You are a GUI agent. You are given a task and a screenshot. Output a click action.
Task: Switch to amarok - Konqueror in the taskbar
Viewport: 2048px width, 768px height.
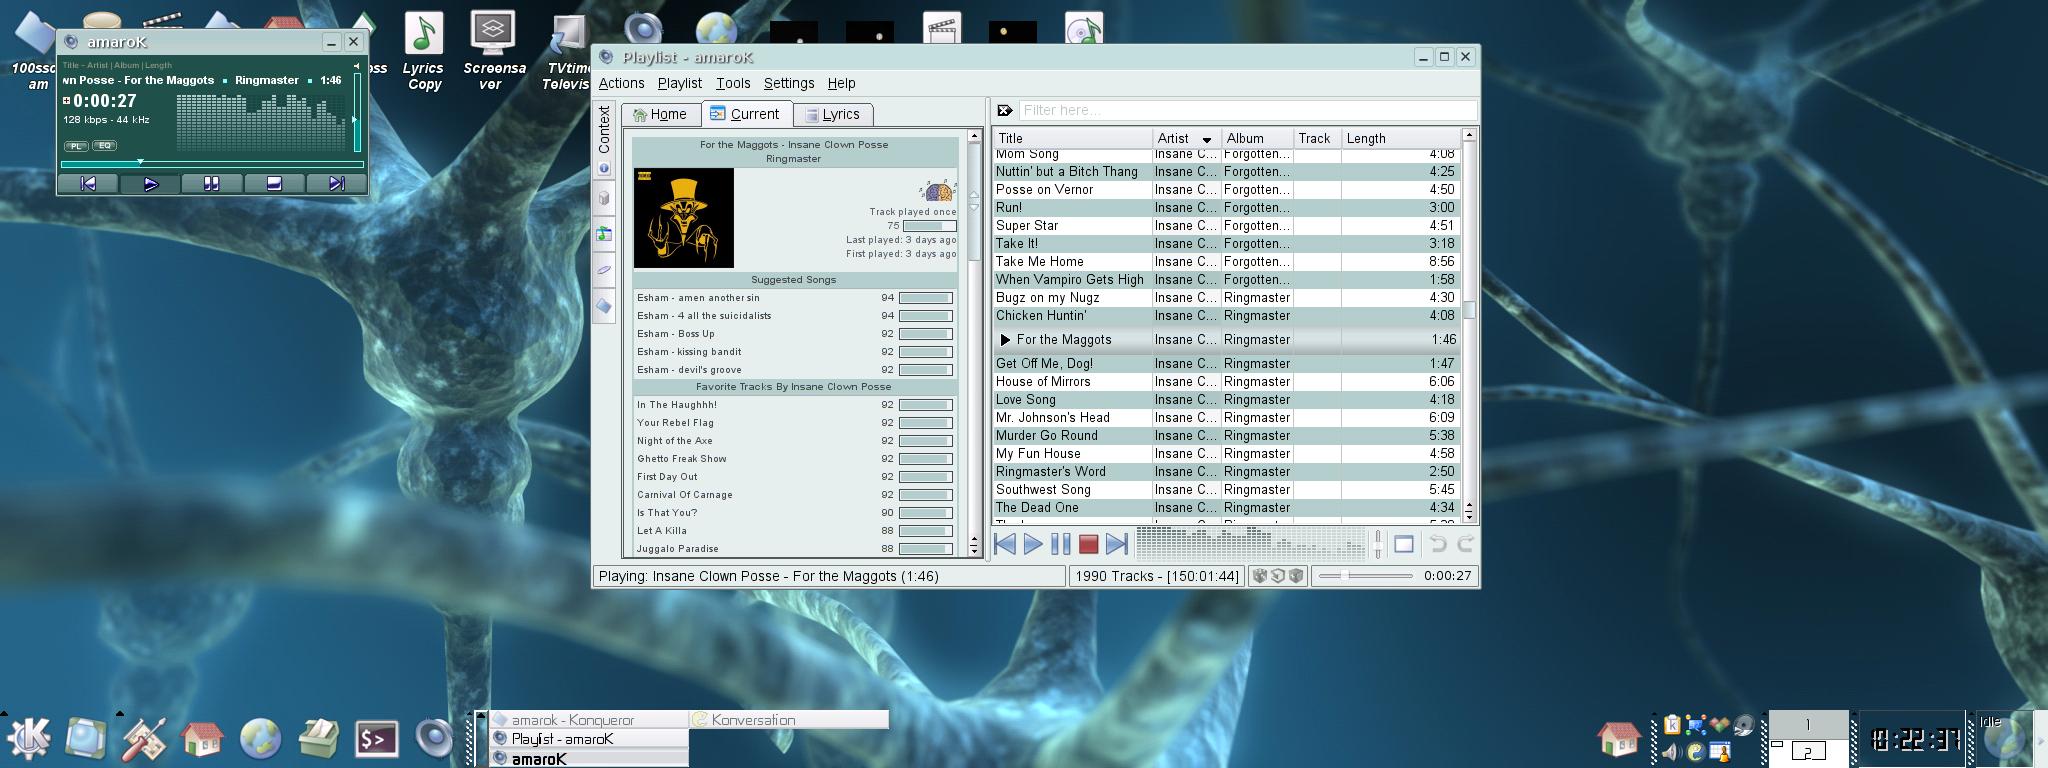click(x=588, y=719)
